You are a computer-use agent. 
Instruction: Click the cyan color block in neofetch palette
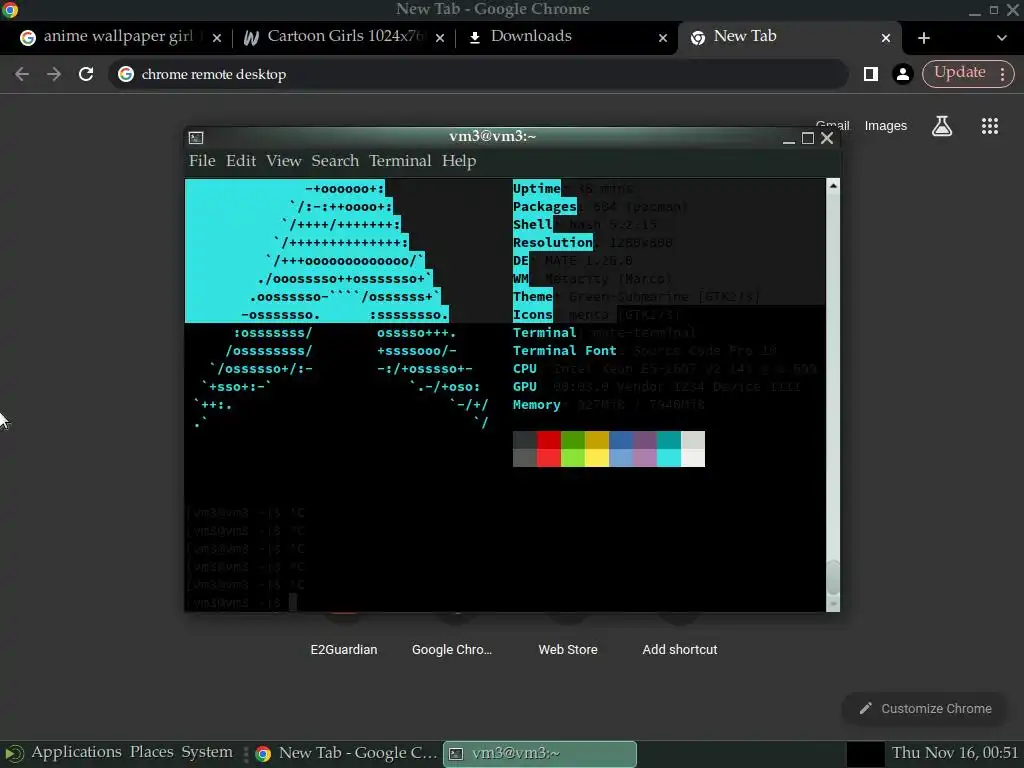(x=669, y=449)
